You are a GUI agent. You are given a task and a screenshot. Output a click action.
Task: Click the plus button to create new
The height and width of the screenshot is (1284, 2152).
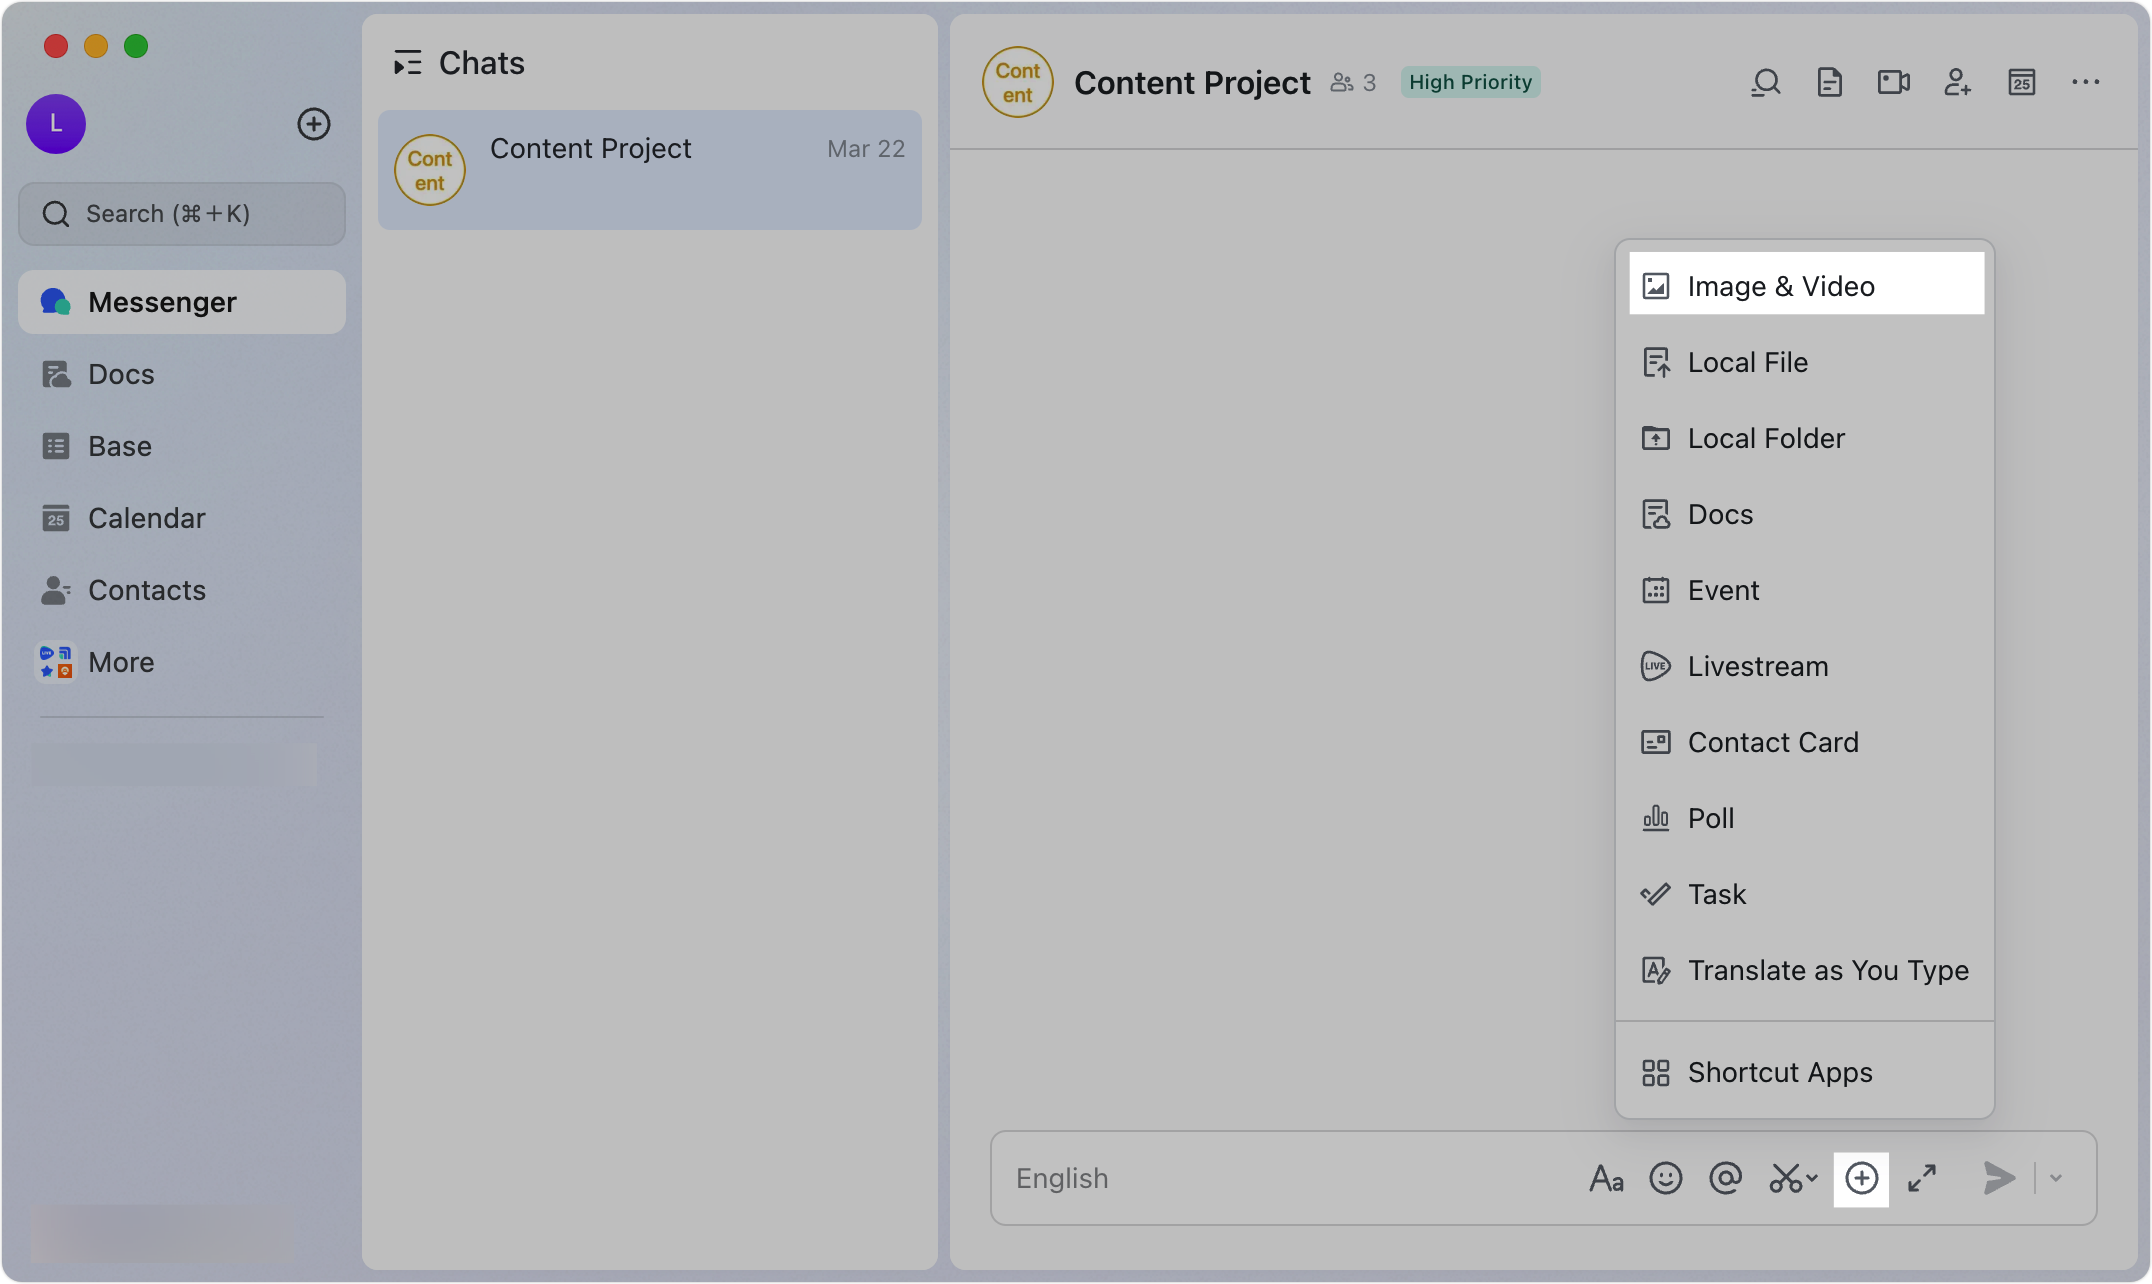(314, 124)
